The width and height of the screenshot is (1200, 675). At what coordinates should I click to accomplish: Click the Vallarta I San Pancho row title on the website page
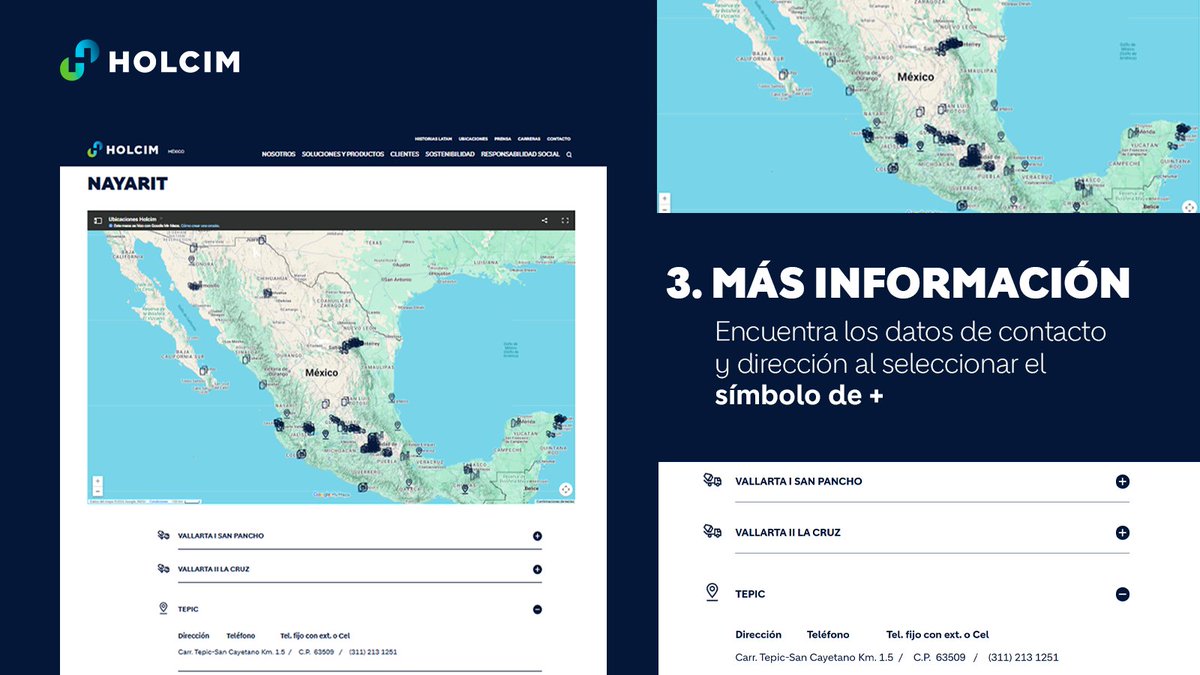pyautogui.click(x=220, y=536)
